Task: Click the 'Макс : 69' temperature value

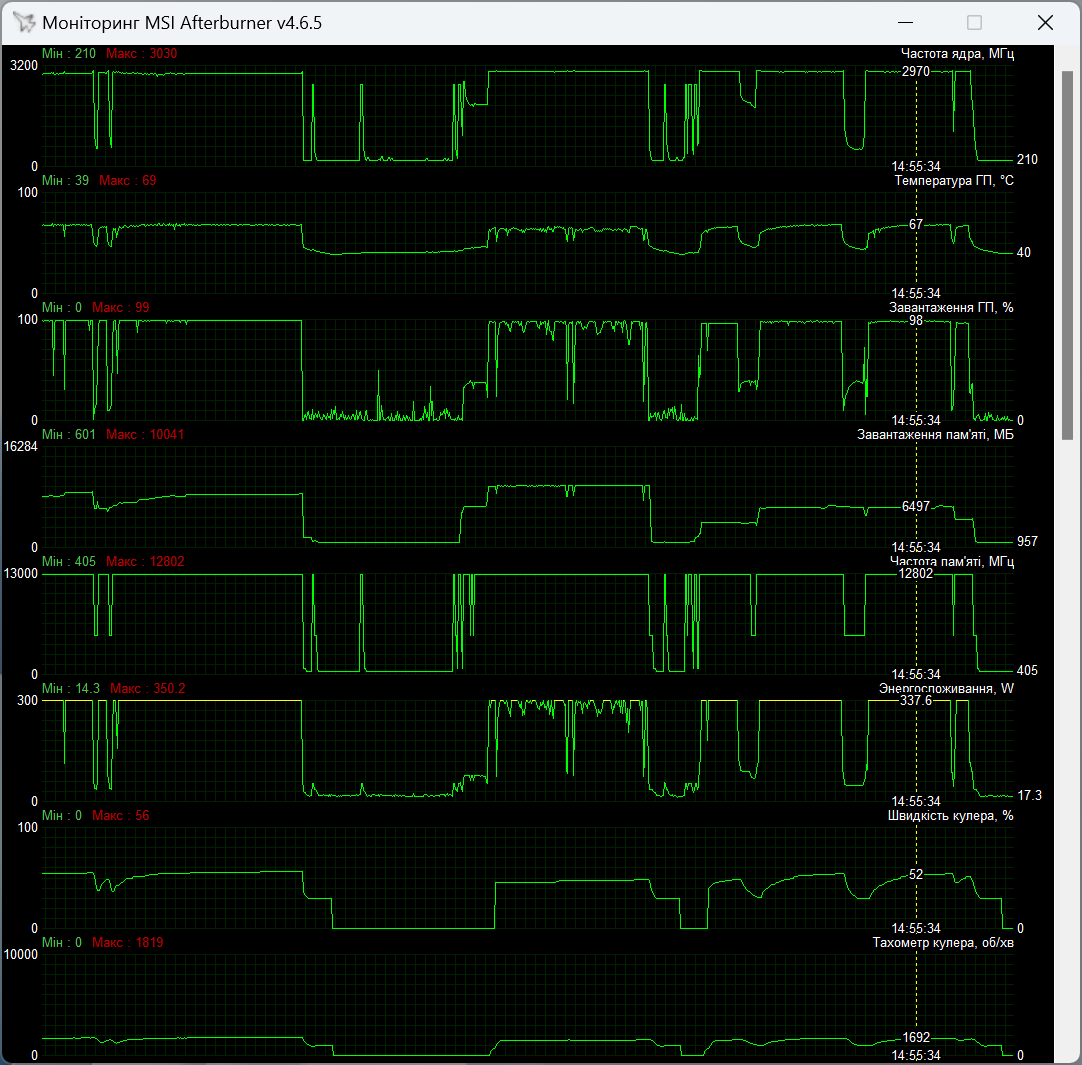Action: tap(128, 181)
